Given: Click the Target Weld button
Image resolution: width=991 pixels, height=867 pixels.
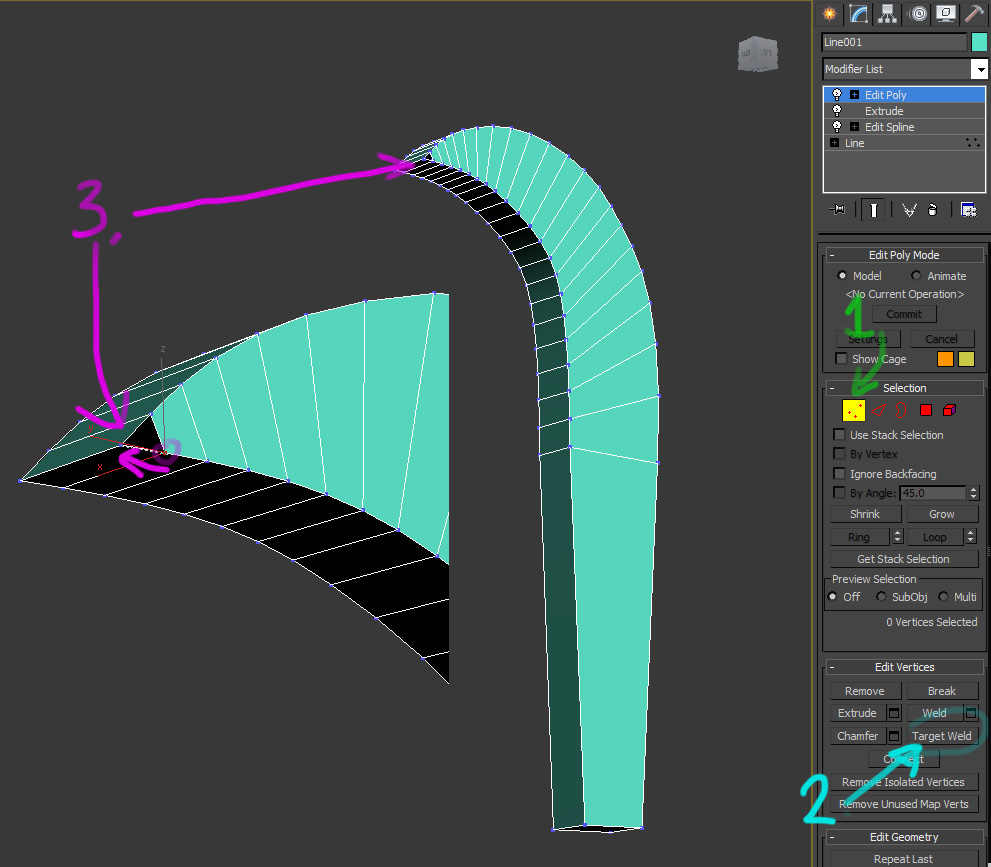Looking at the screenshot, I should pos(941,736).
